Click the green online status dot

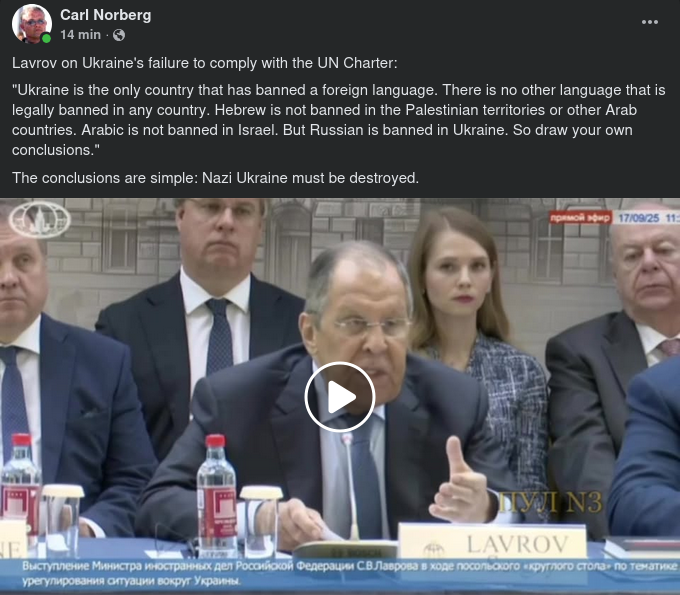(46, 39)
